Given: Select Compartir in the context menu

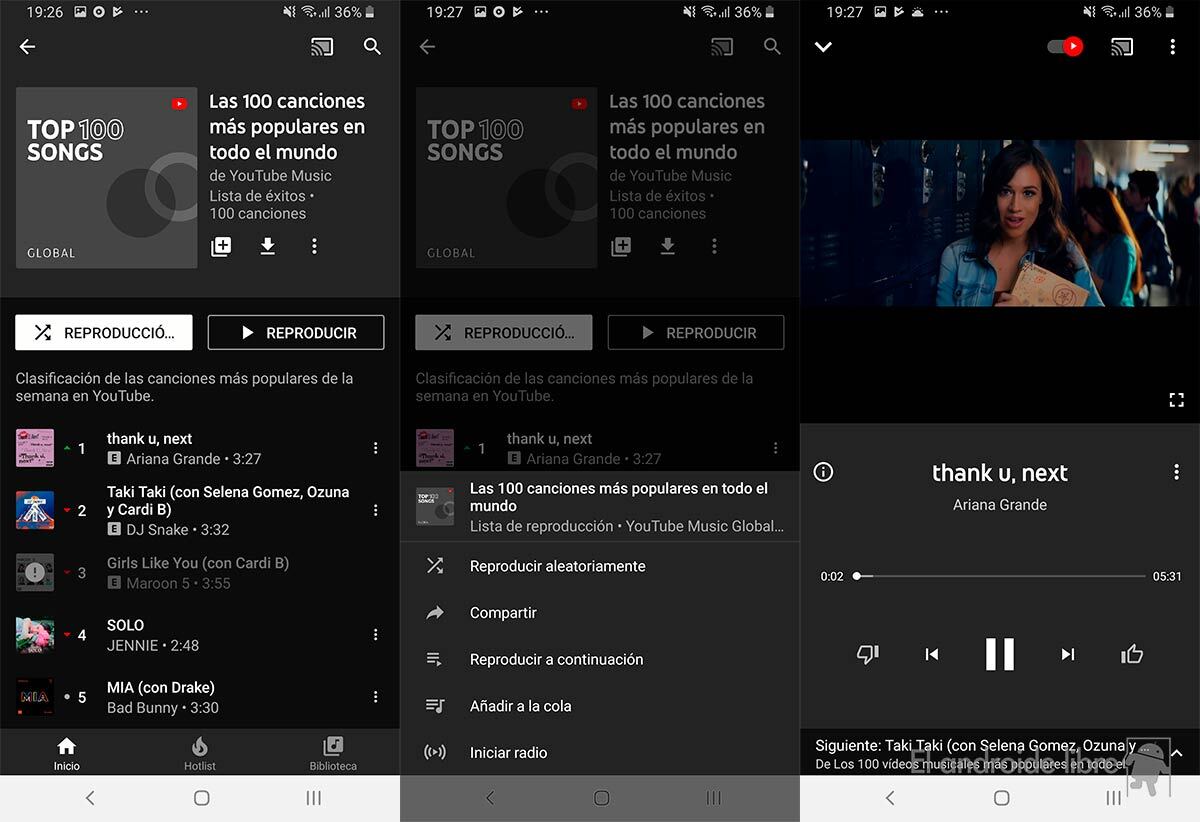Looking at the screenshot, I should (x=600, y=613).
